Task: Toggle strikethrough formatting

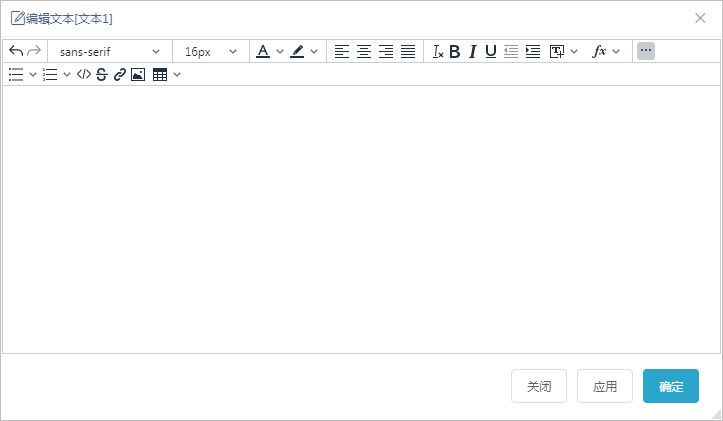Action: click(x=102, y=74)
